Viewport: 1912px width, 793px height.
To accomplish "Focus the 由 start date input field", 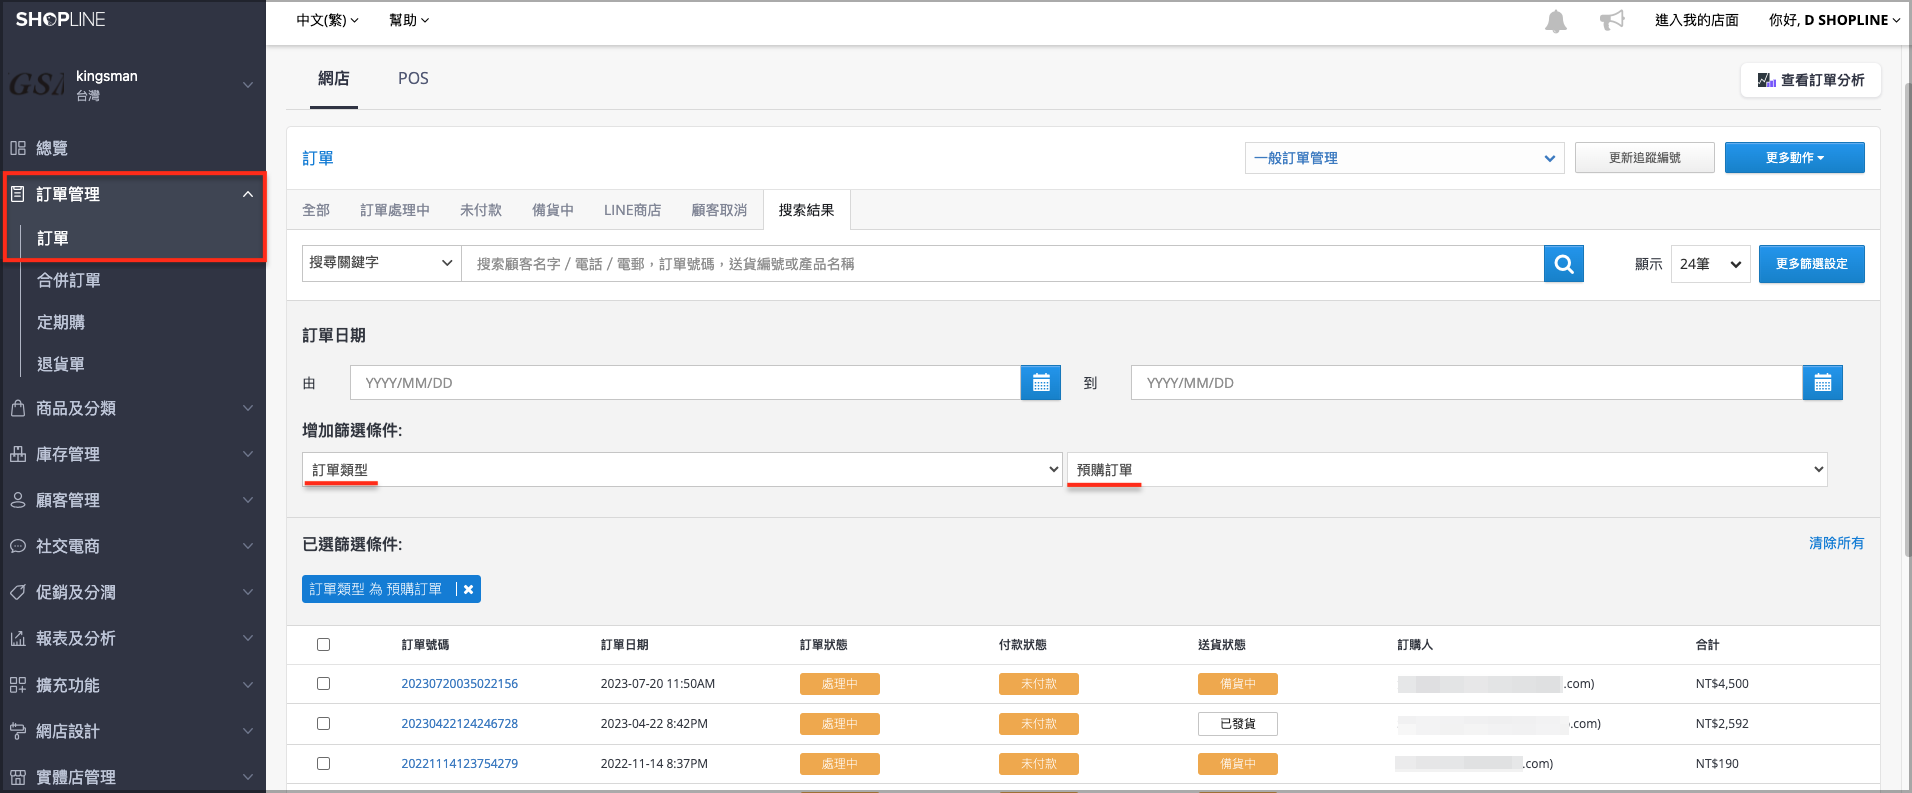I will (685, 383).
